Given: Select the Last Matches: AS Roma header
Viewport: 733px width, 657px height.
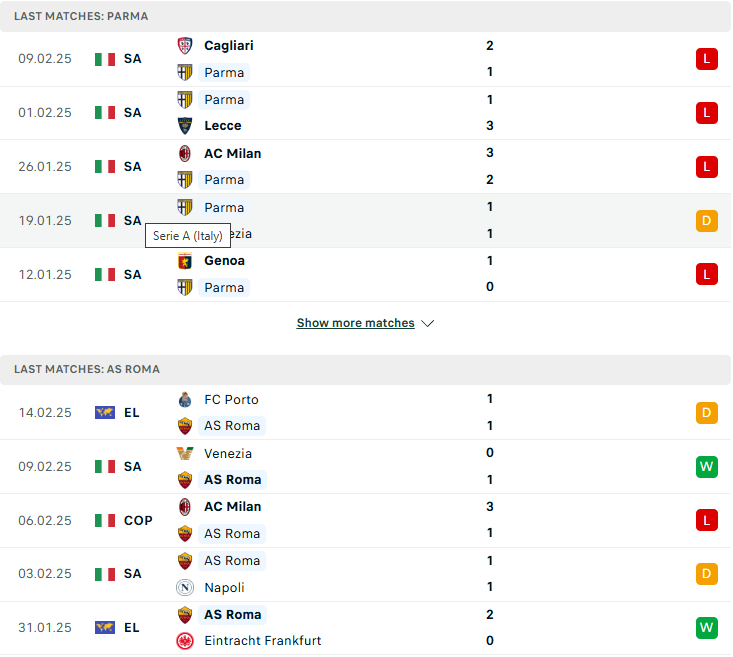Looking at the screenshot, I should tap(366, 369).
